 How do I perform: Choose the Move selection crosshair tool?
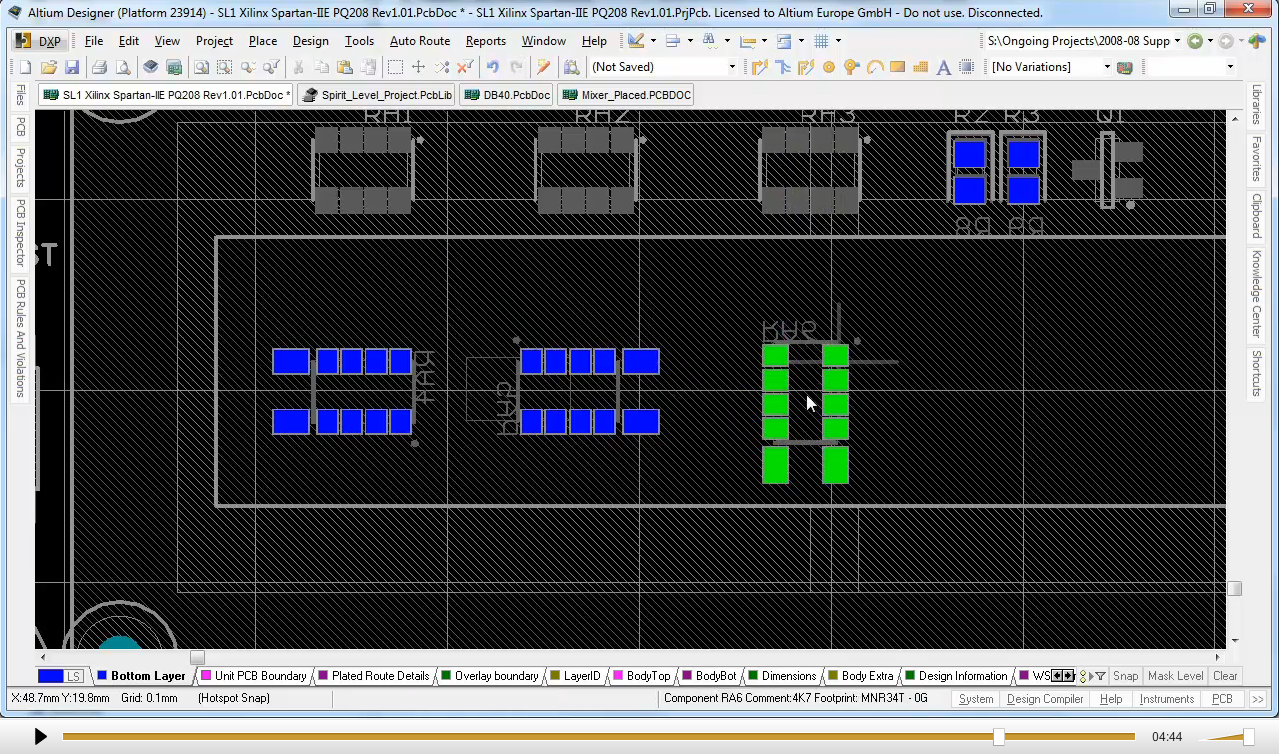[418, 67]
